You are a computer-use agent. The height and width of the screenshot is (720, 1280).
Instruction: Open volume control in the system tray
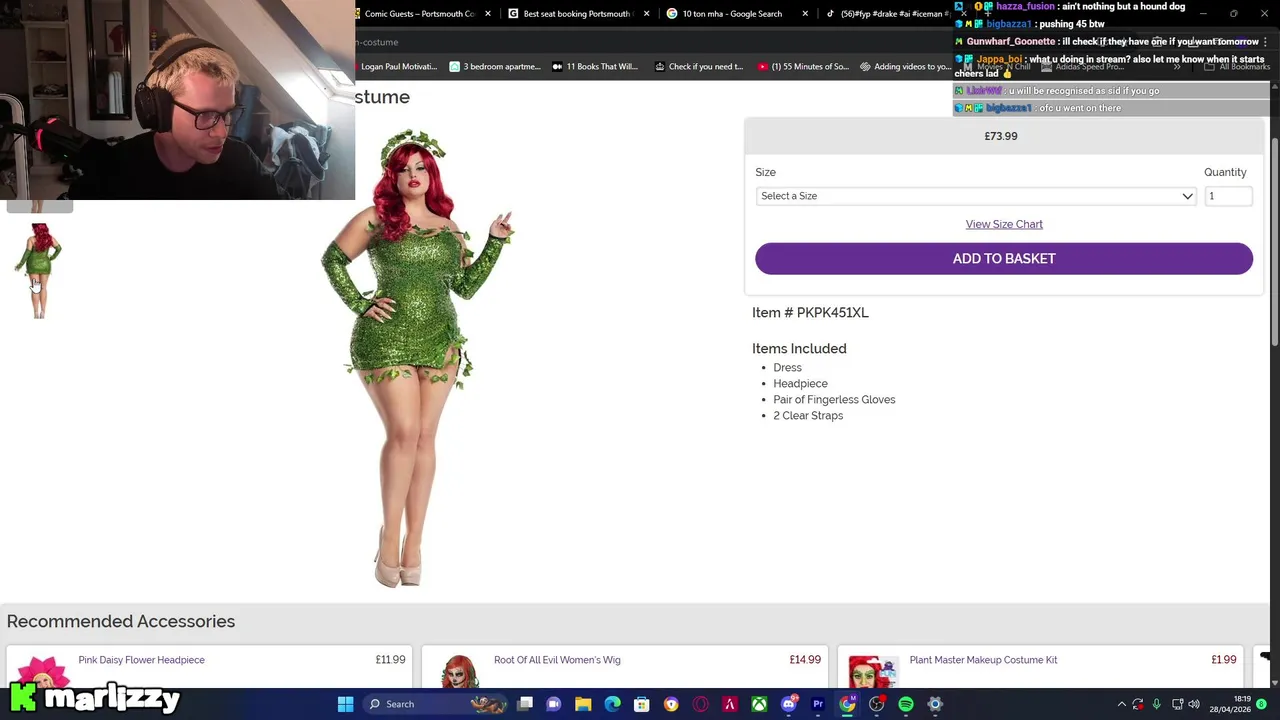1194,704
